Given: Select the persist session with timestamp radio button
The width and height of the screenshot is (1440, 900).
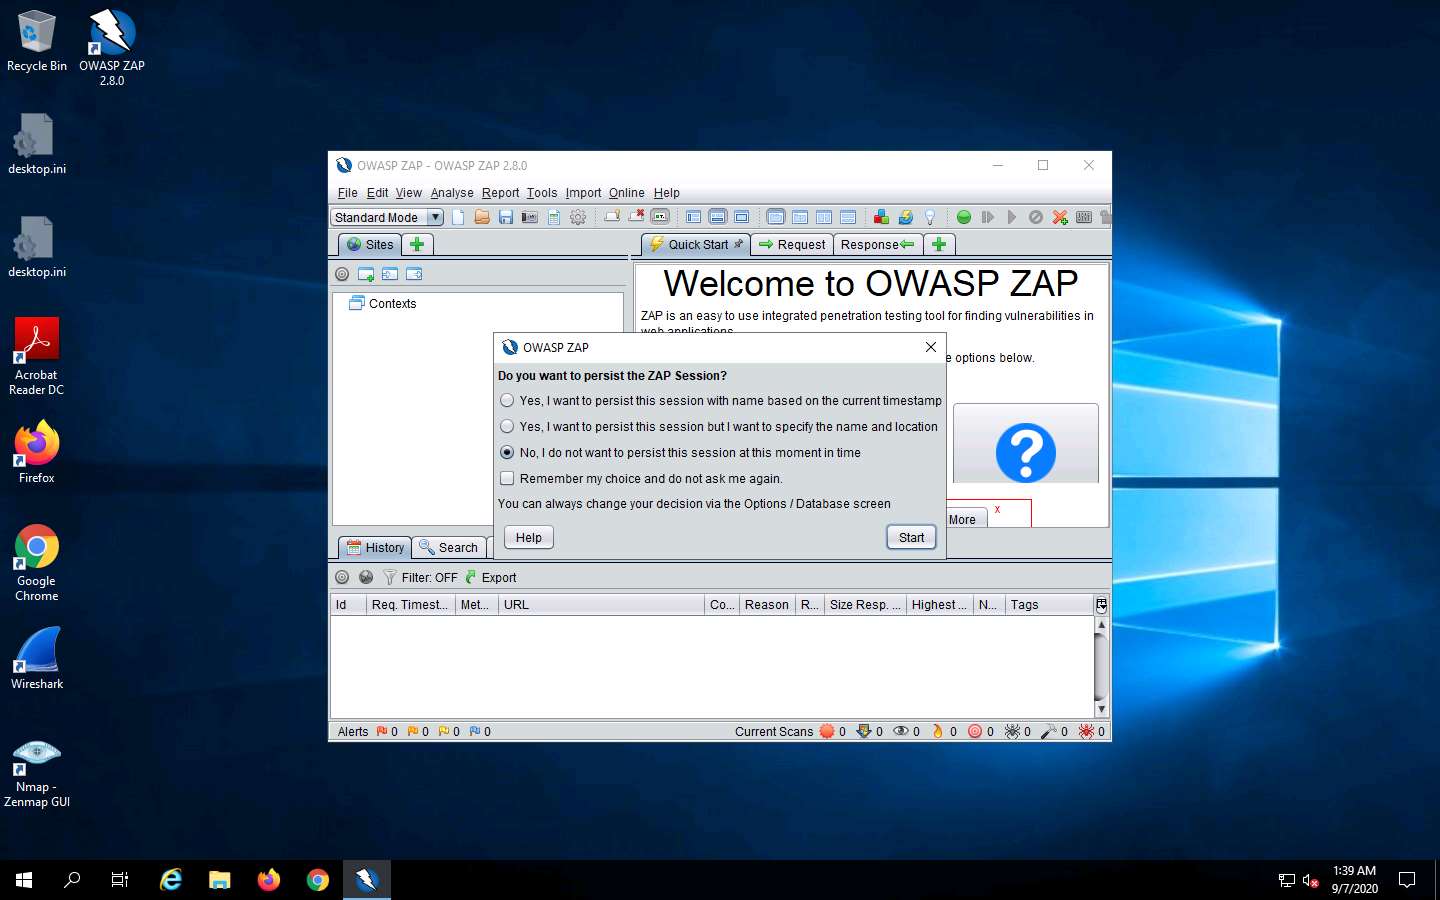Looking at the screenshot, I should point(507,400).
